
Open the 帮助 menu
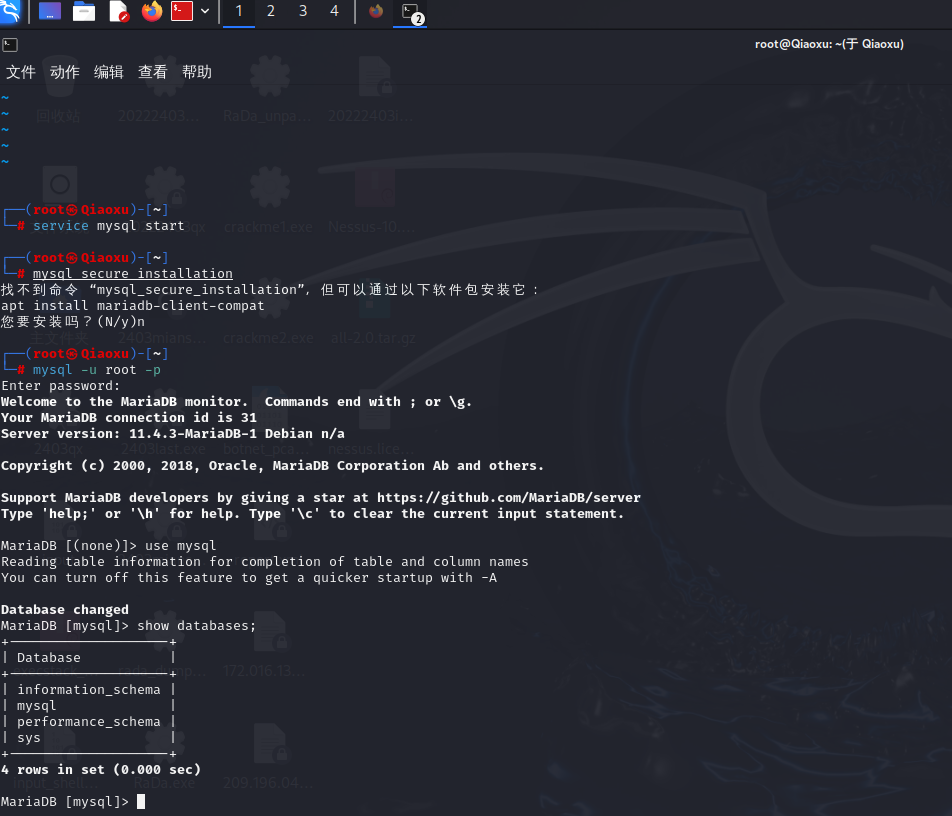tap(197, 72)
